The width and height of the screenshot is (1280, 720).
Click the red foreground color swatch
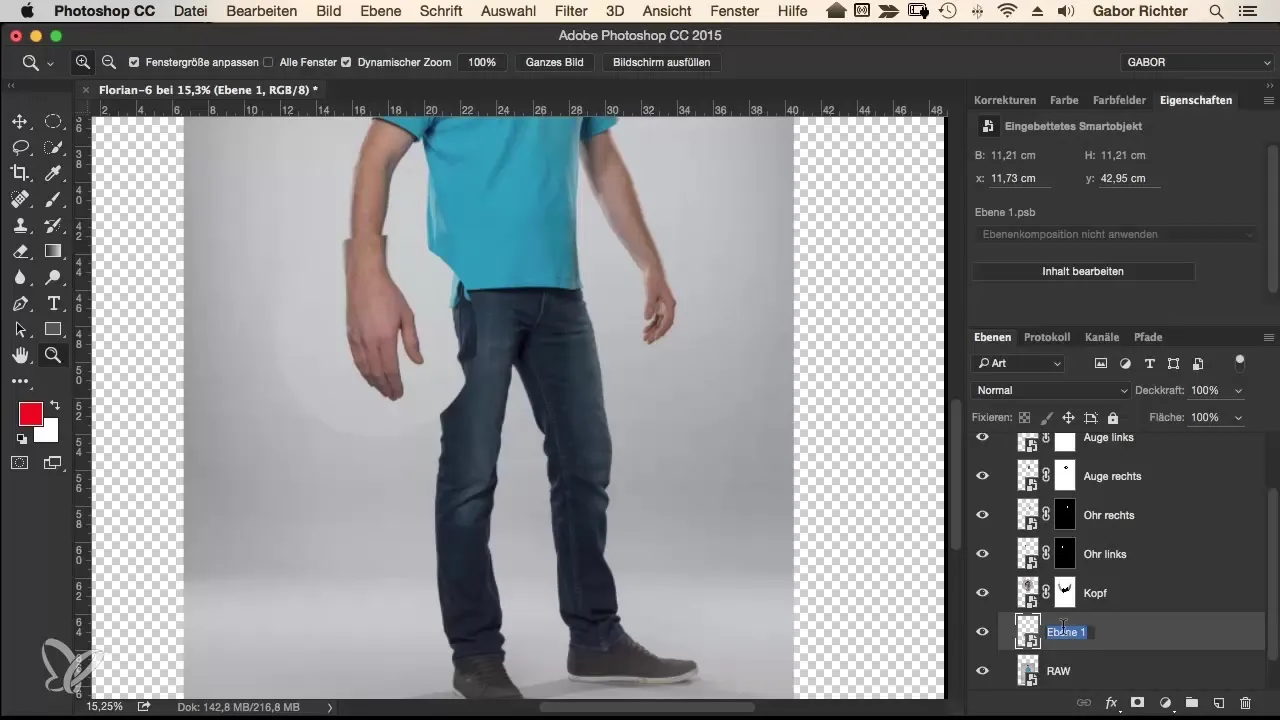[x=30, y=413]
